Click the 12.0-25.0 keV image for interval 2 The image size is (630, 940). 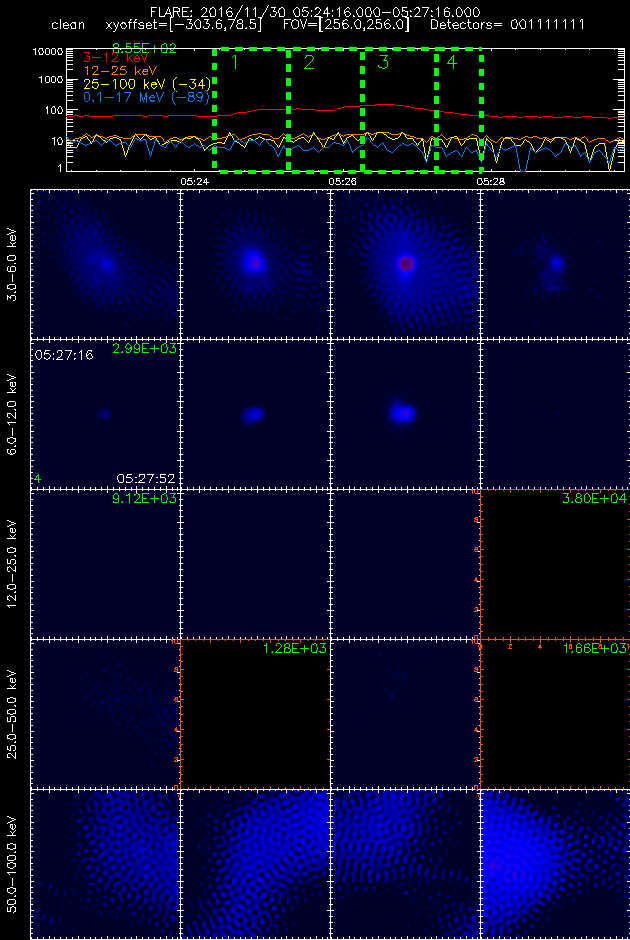[x=255, y=564]
